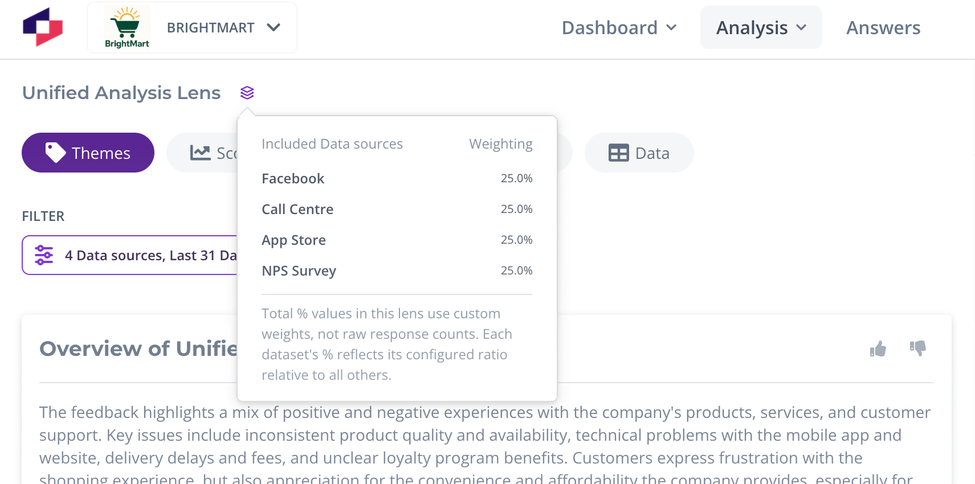Click the purple layers icon beside the lens title
Screen dimensions: 975x484
coord(247,93)
